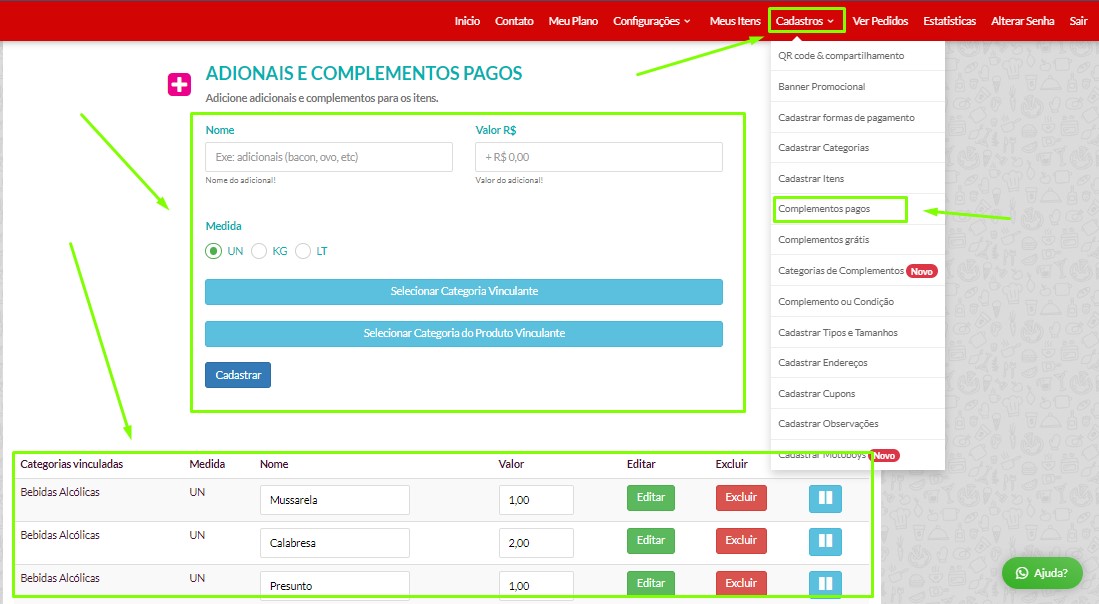
Task: Expand the Cadastros dropdown menu
Action: coord(805,21)
